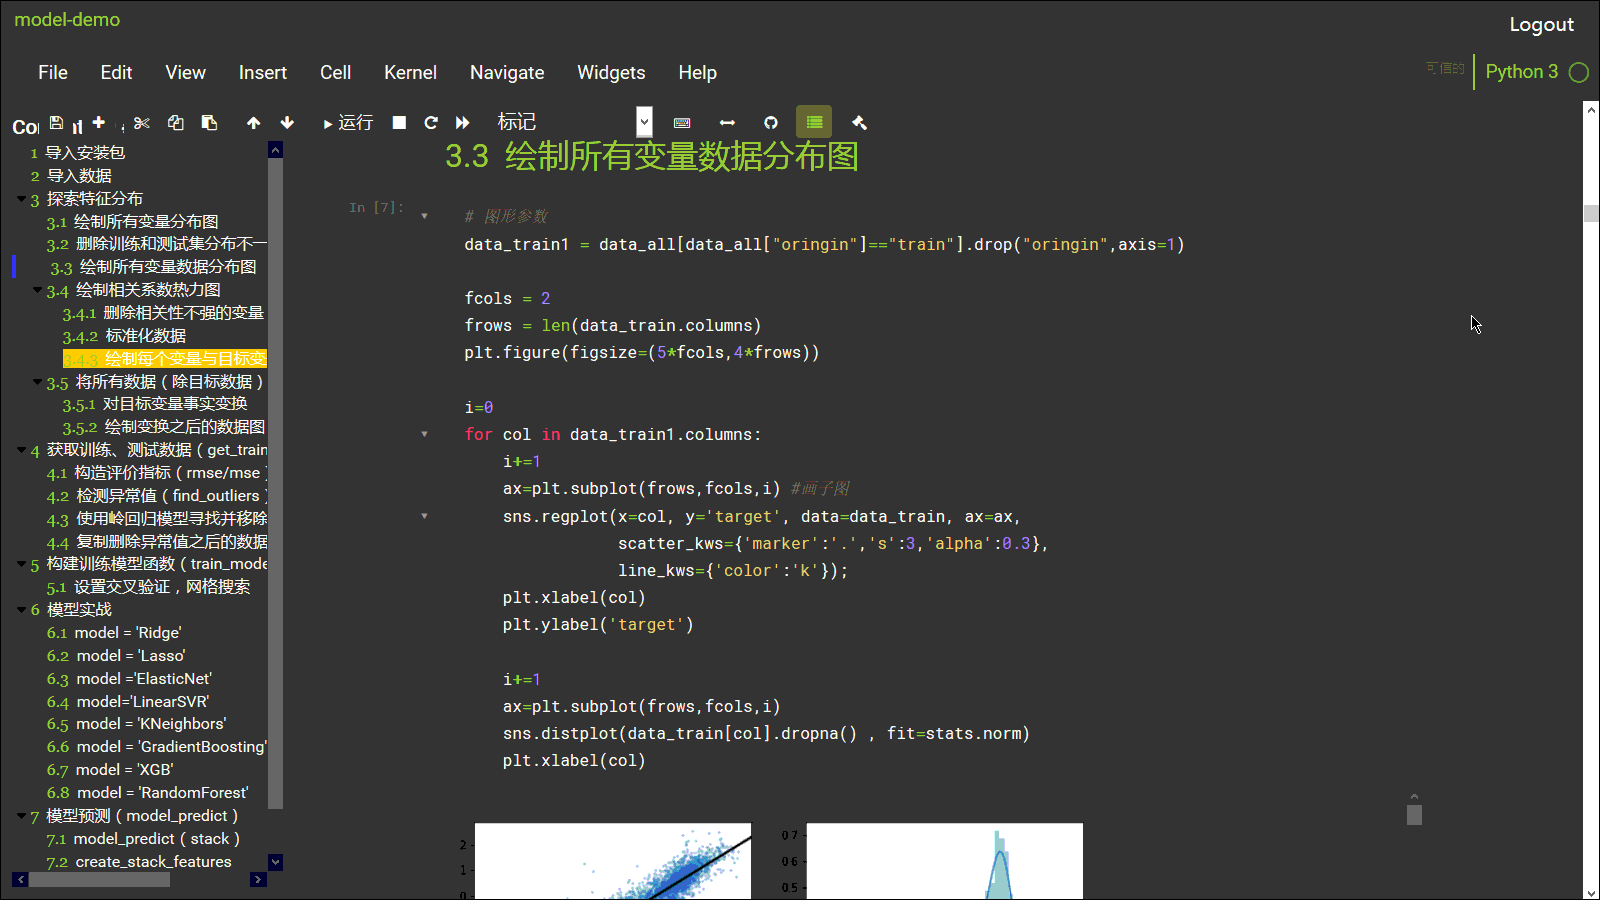Open command palette keyboard icon
This screenshot has height=900, width=1600.
tap(682, 122)
